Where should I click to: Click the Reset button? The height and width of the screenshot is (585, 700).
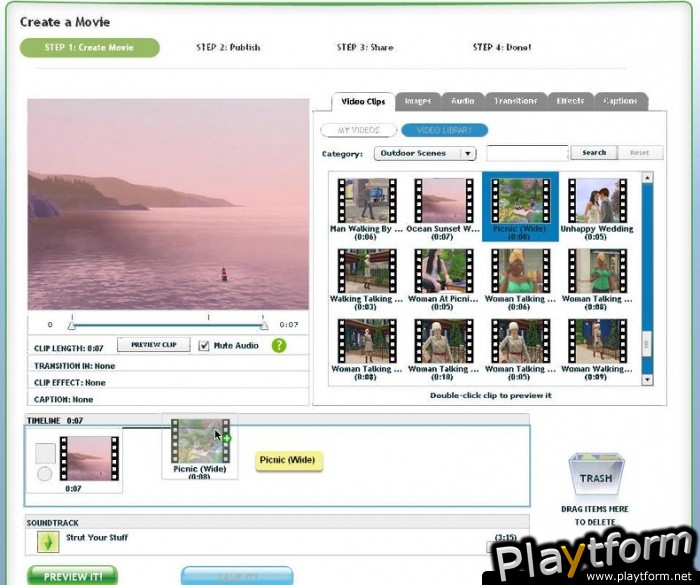(x=640, y=152)
